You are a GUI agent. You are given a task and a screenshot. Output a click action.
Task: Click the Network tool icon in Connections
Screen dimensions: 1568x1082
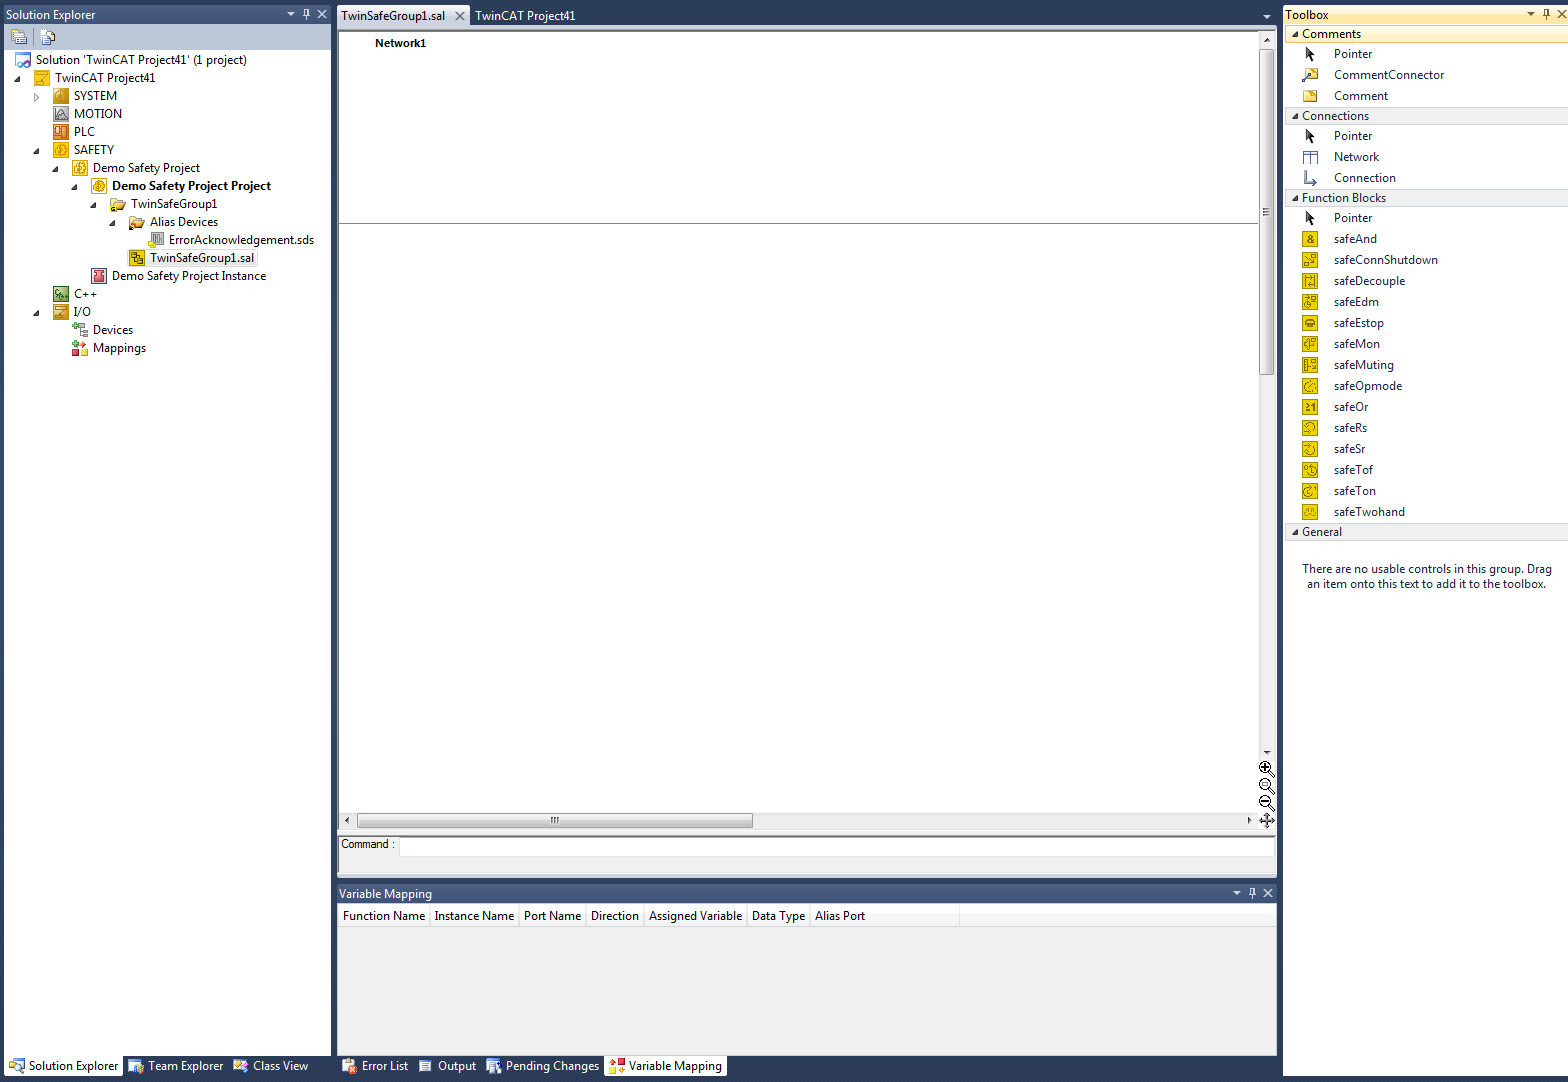pos(1310,157)
